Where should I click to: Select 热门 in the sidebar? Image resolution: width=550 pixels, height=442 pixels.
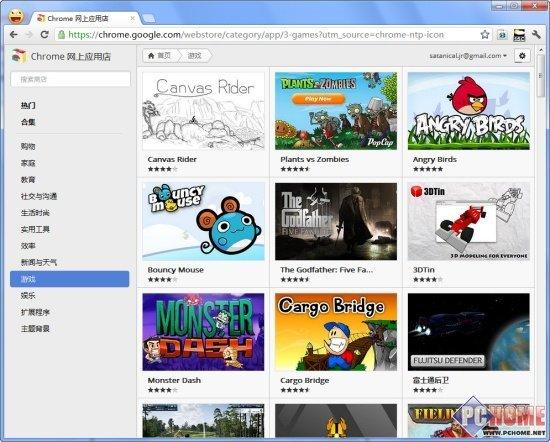[x=28, y=105]
